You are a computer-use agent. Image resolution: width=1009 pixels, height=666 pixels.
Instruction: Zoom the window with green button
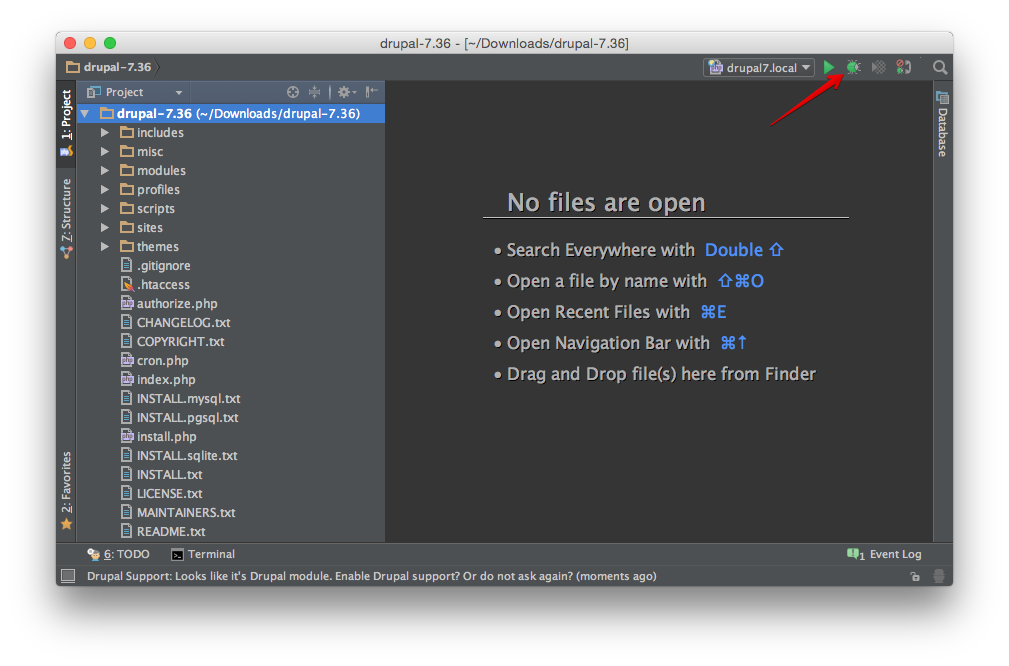click(110, 43)
